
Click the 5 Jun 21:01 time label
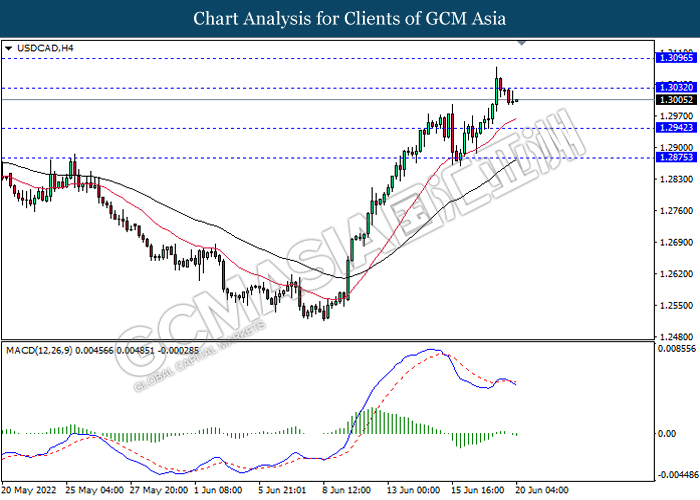[283, 490]
